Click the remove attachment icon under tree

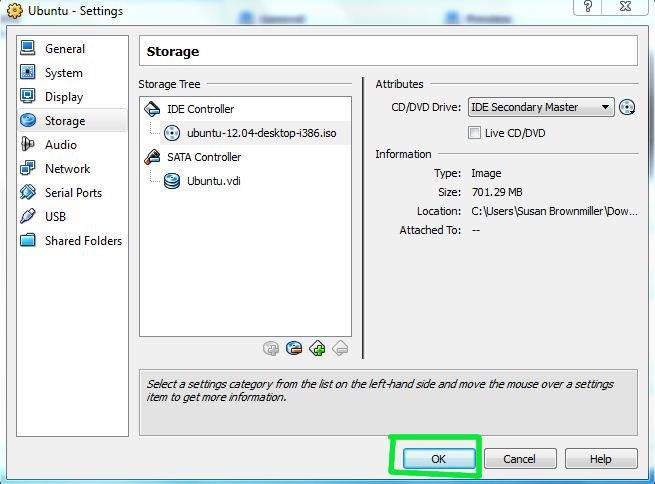294,348
